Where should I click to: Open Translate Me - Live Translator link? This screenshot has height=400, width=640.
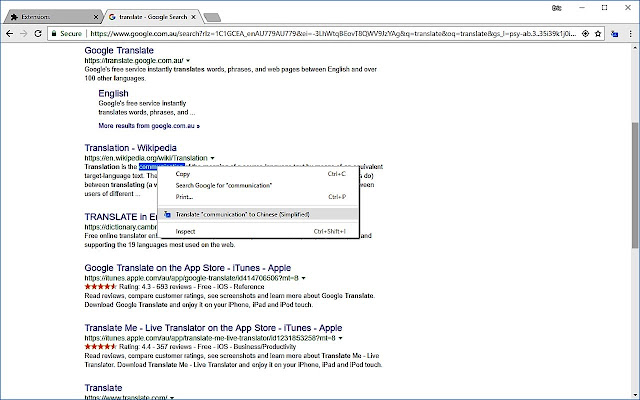pos(213,328)
